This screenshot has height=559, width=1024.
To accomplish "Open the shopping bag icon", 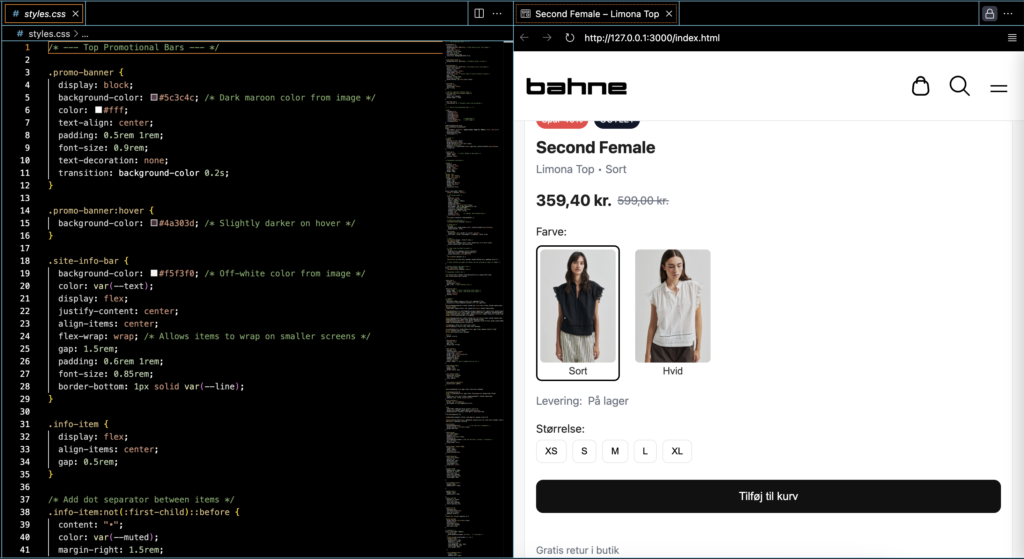I will (x=920, y=86).
